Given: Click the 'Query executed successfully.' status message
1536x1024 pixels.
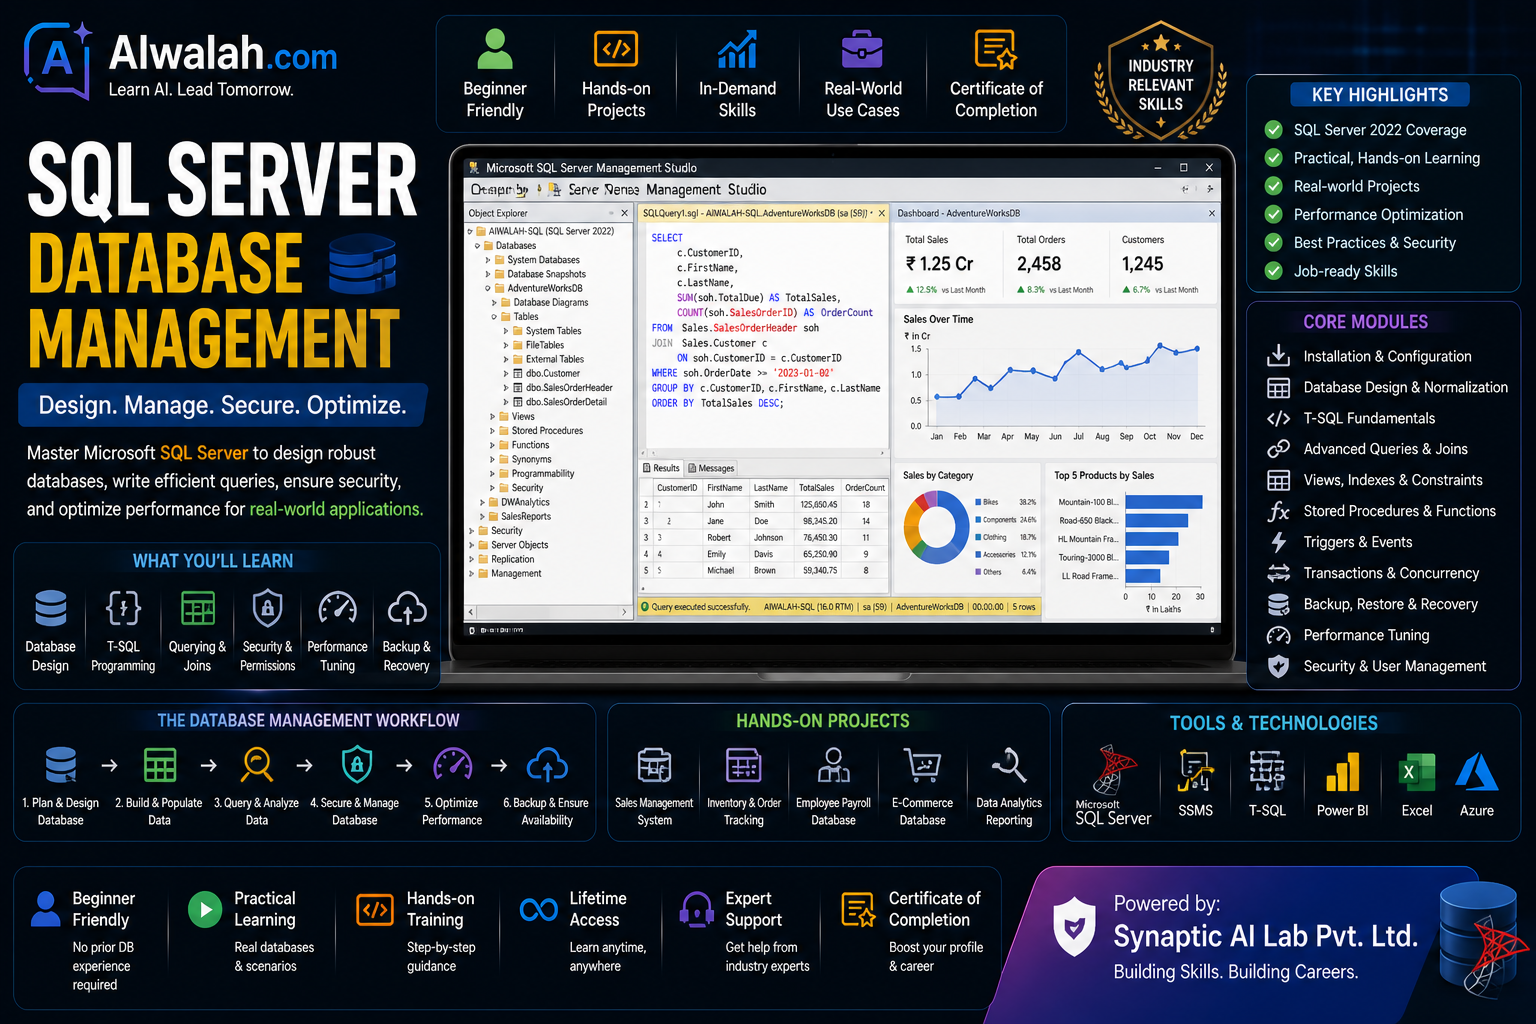Looking at the screenshot, I should [700, 607].
